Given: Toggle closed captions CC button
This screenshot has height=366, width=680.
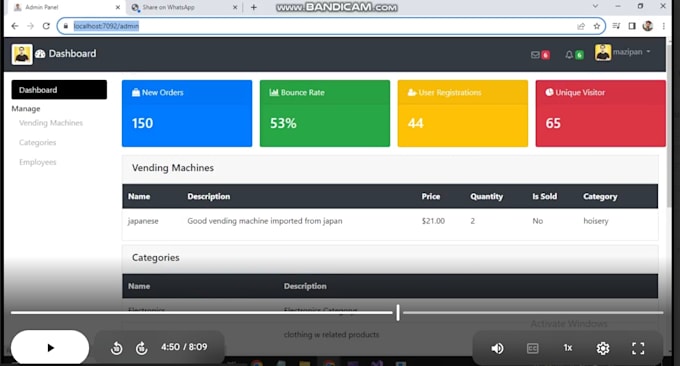Looking at the screenshot, I should click(x=533, y=348).
